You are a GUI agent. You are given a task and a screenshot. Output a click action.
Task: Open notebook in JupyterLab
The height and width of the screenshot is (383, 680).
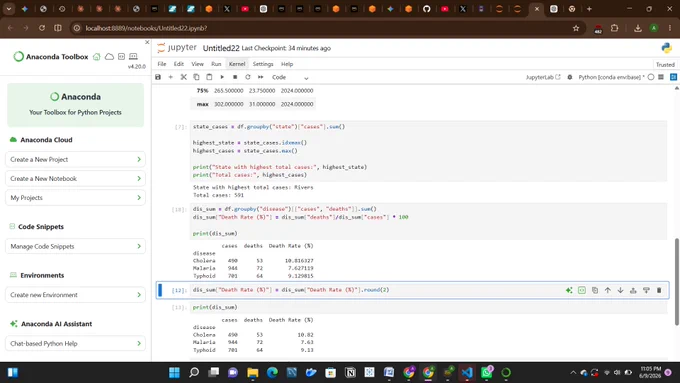pos(543,77)
